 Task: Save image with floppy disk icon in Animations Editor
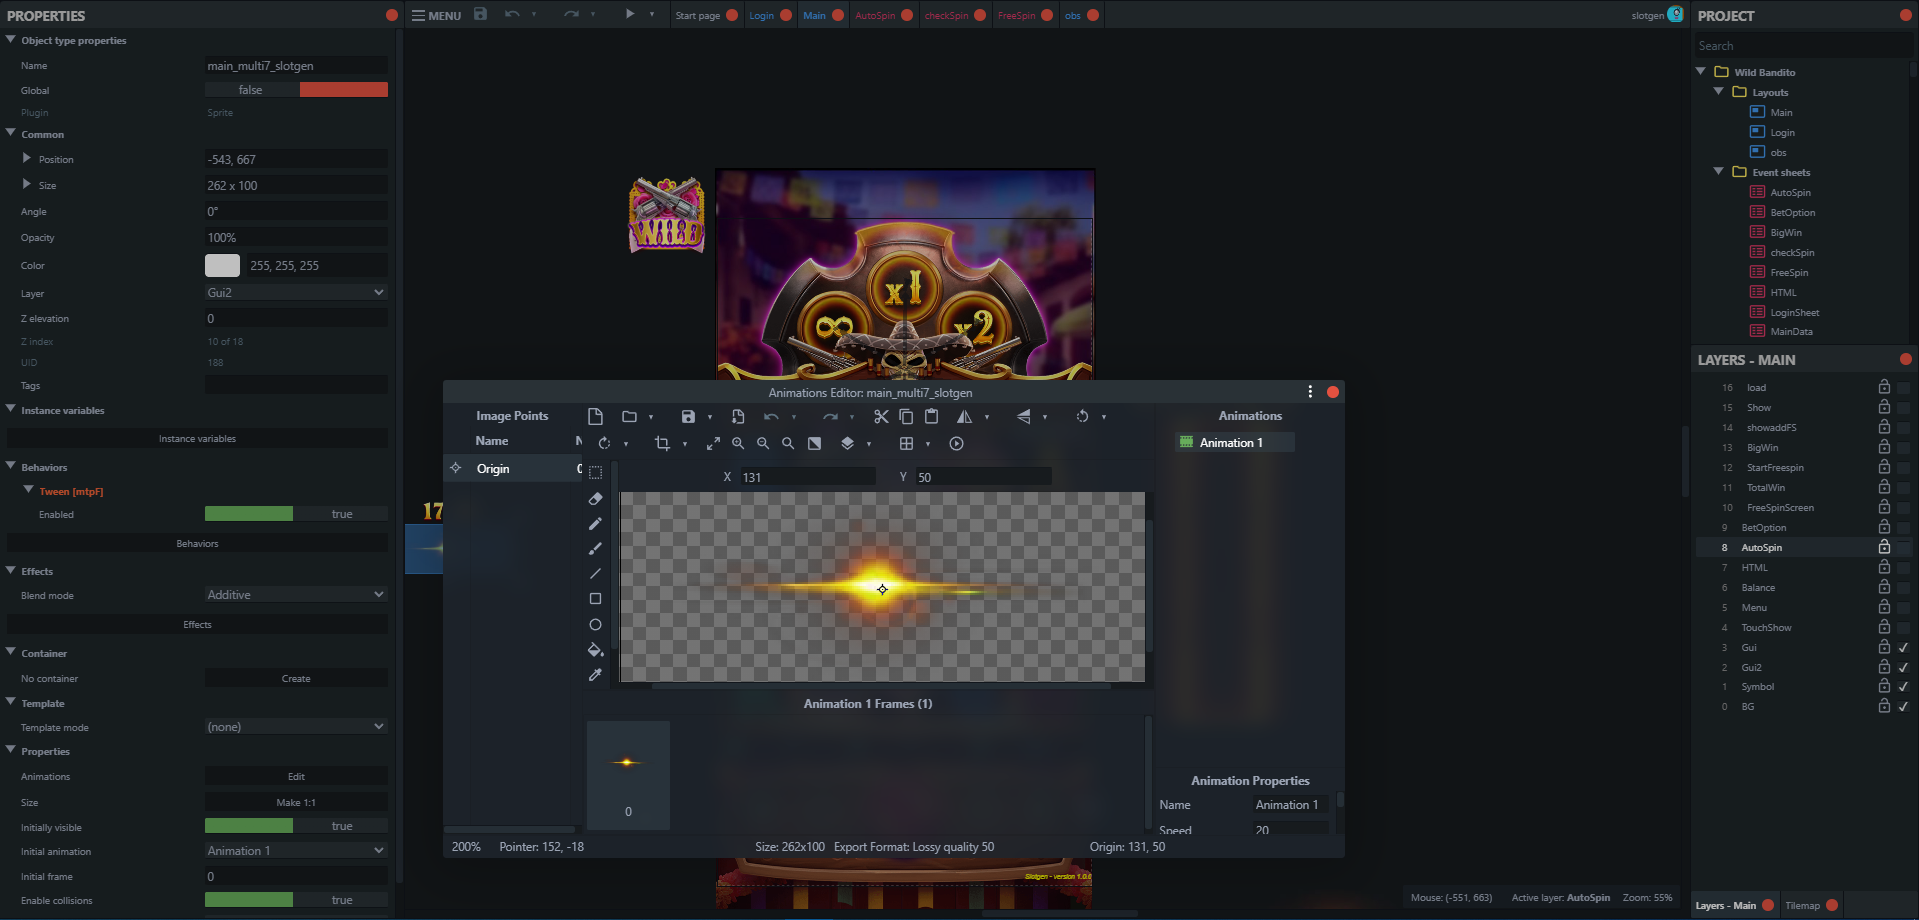coord(688,417)
